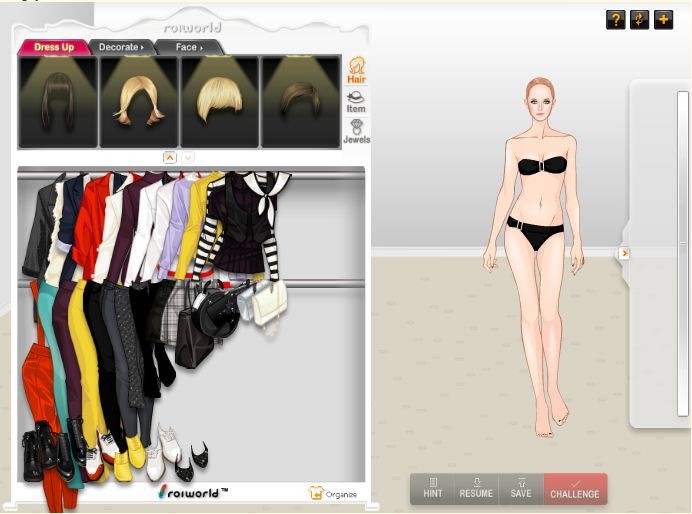Choose the long dark straight hairstyle

pos(58,102)
